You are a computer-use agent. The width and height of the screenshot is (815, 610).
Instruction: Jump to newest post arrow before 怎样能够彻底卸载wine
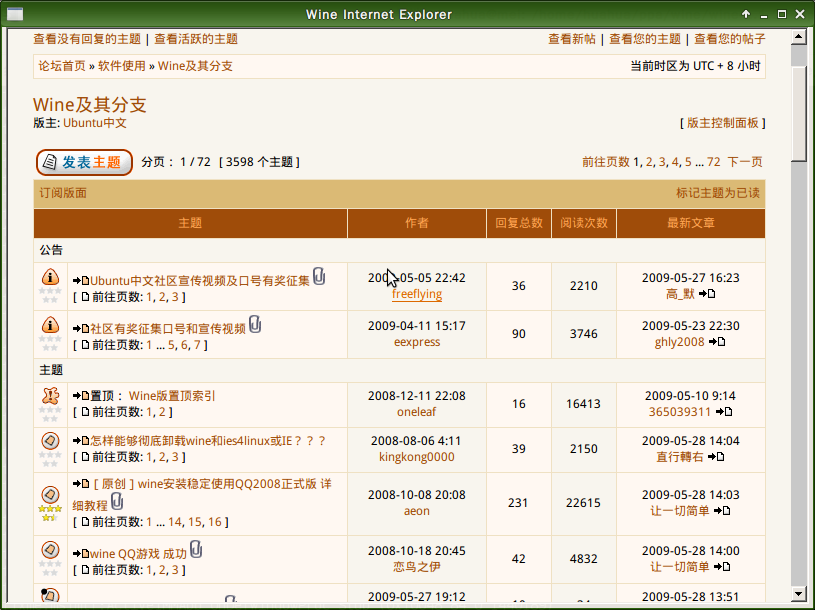tap(81, 441)
